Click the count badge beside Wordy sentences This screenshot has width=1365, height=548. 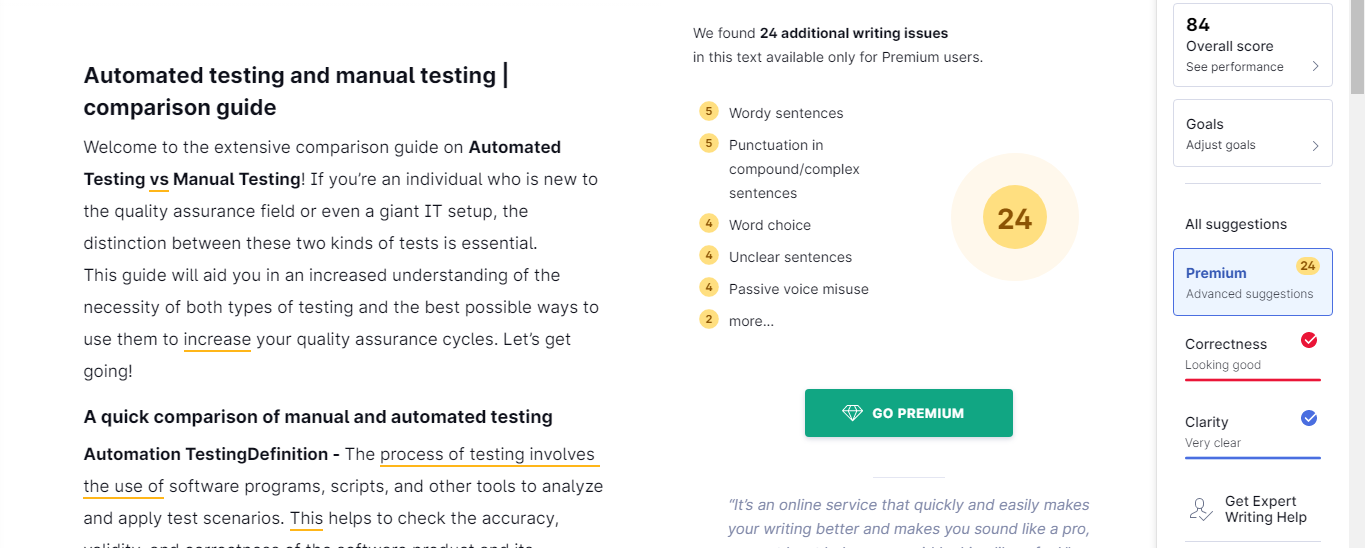pos(709,111)
